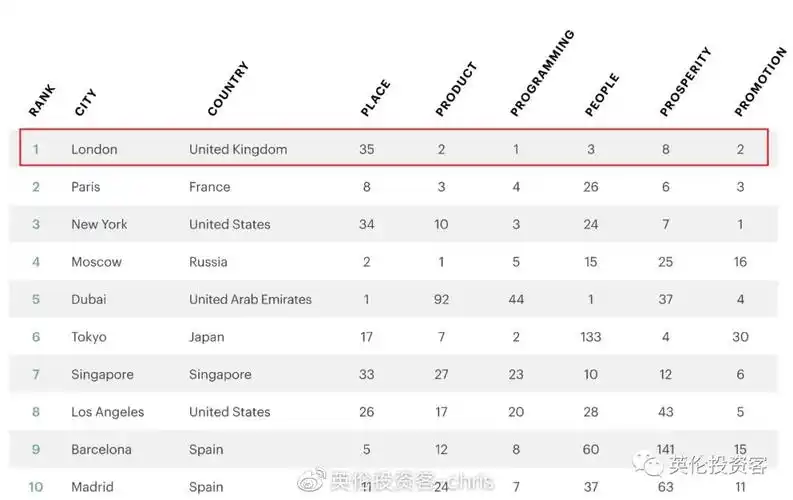793x500 pixels.
Task: Click United Arab Emirates country cell
Action: click(250, 299)
